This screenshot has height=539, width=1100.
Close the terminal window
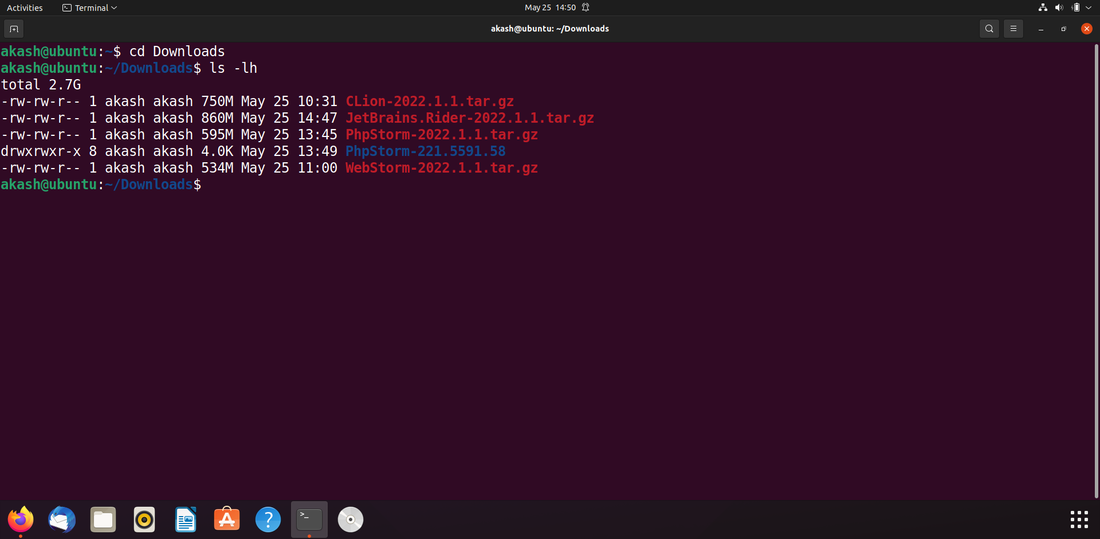pos(1087,29)
